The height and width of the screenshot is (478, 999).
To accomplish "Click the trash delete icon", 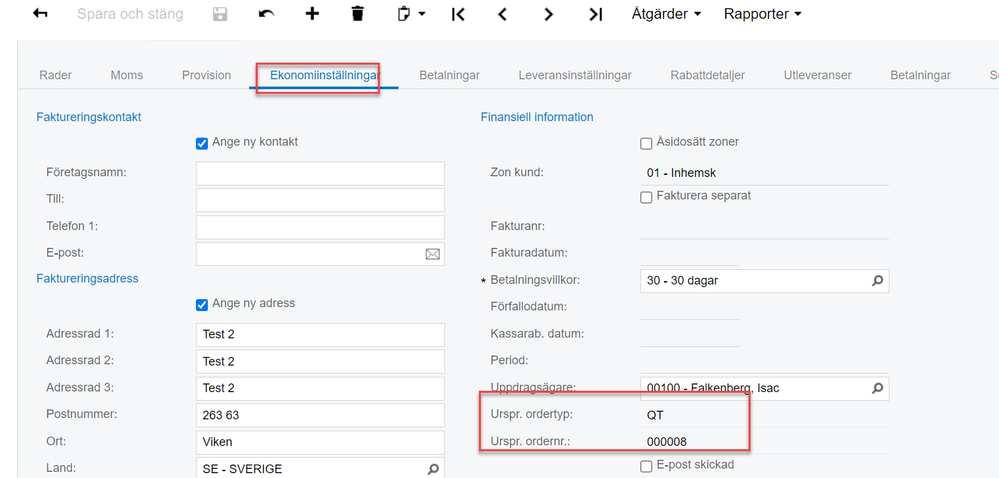I will (x=358, y=14).
